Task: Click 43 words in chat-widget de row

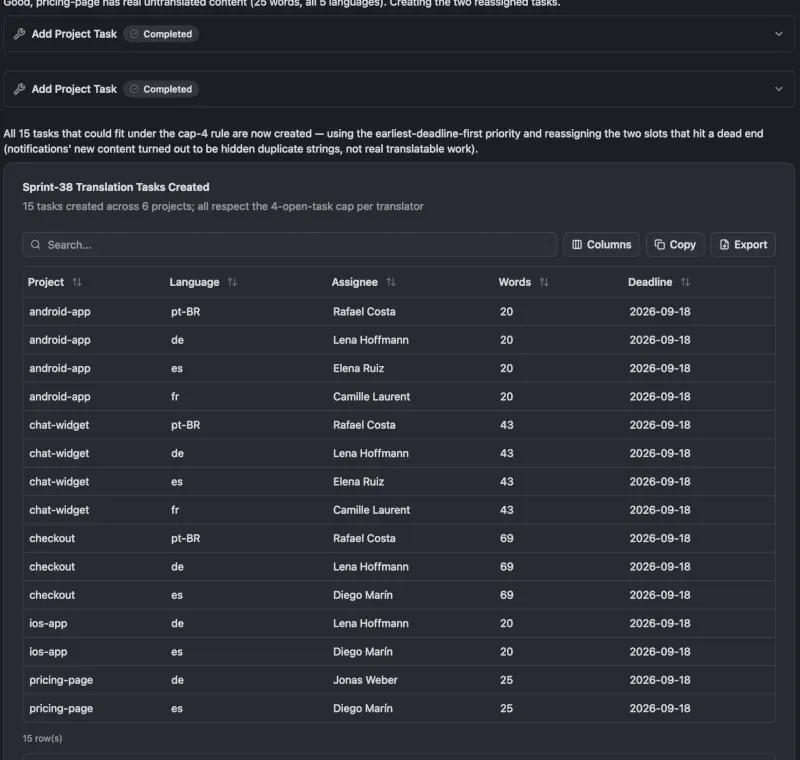Action: [507, 453]
